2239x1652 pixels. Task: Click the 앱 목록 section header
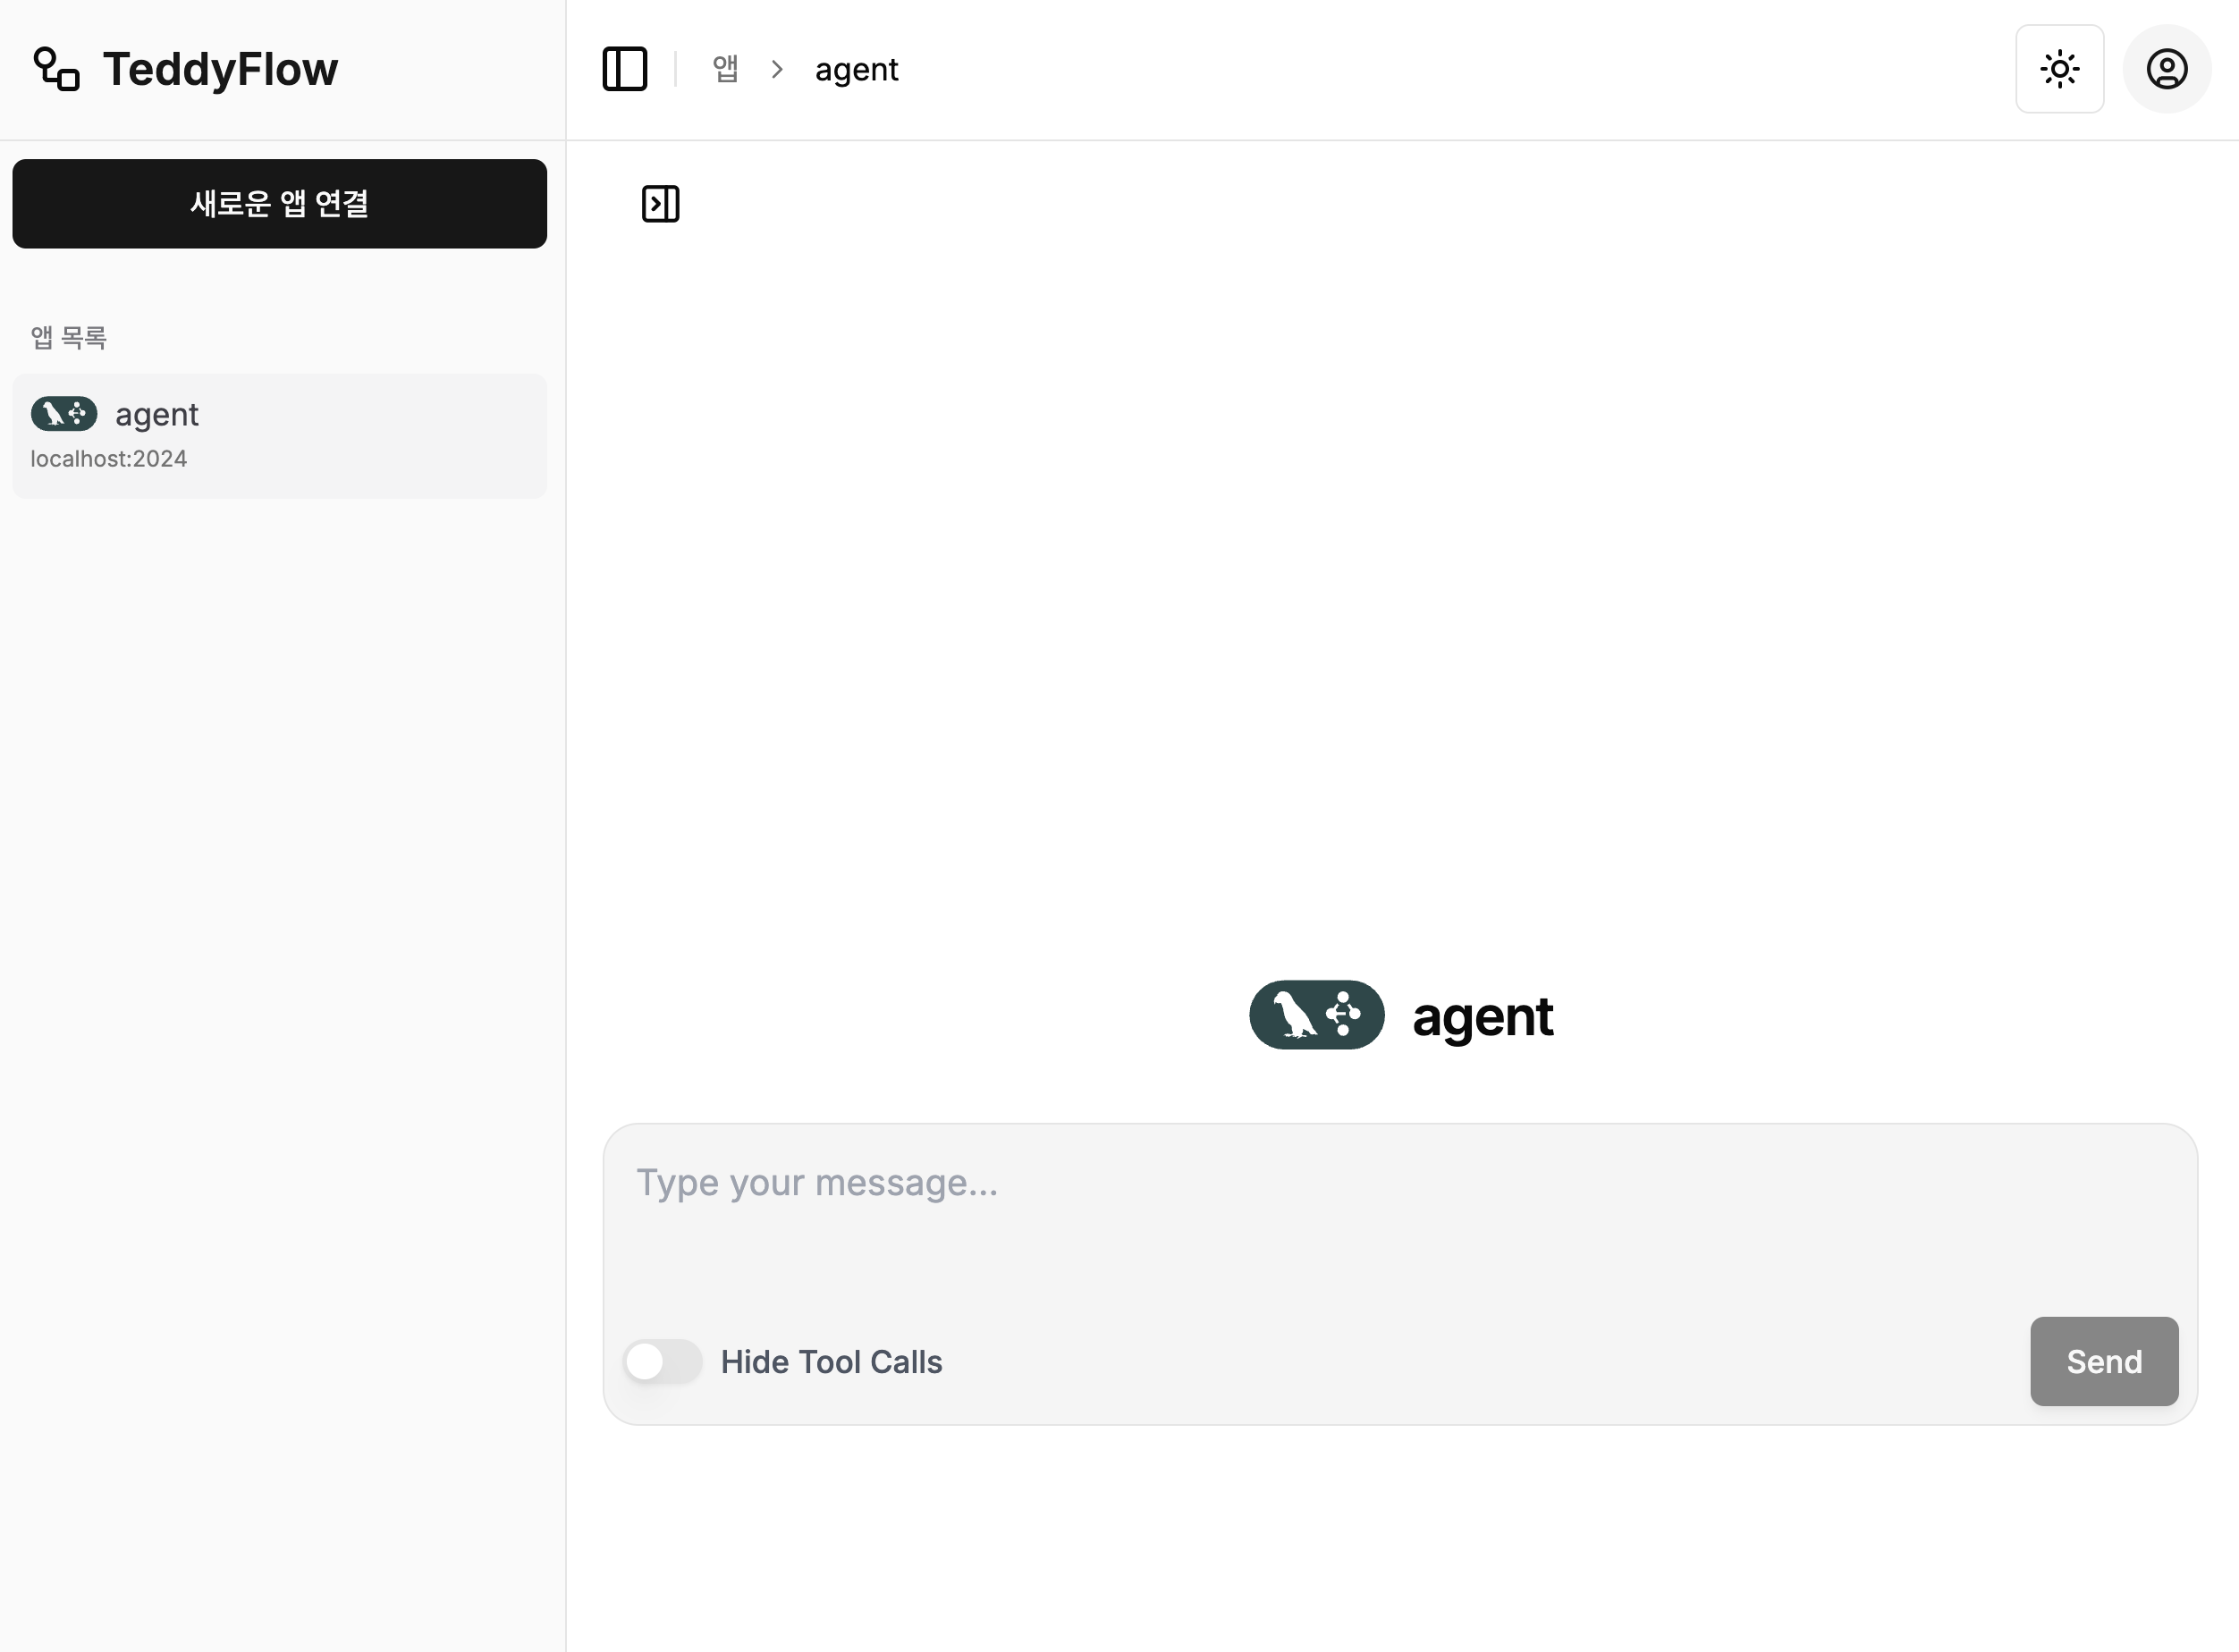(68, 338)
